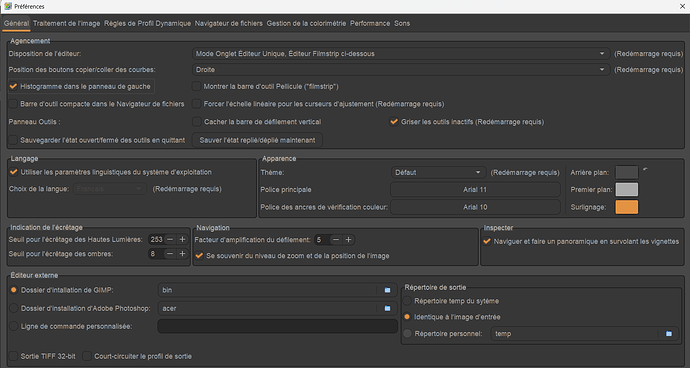Open the Sons tab
This screenshot has width=690, height=368.
[x=402, y=23]
